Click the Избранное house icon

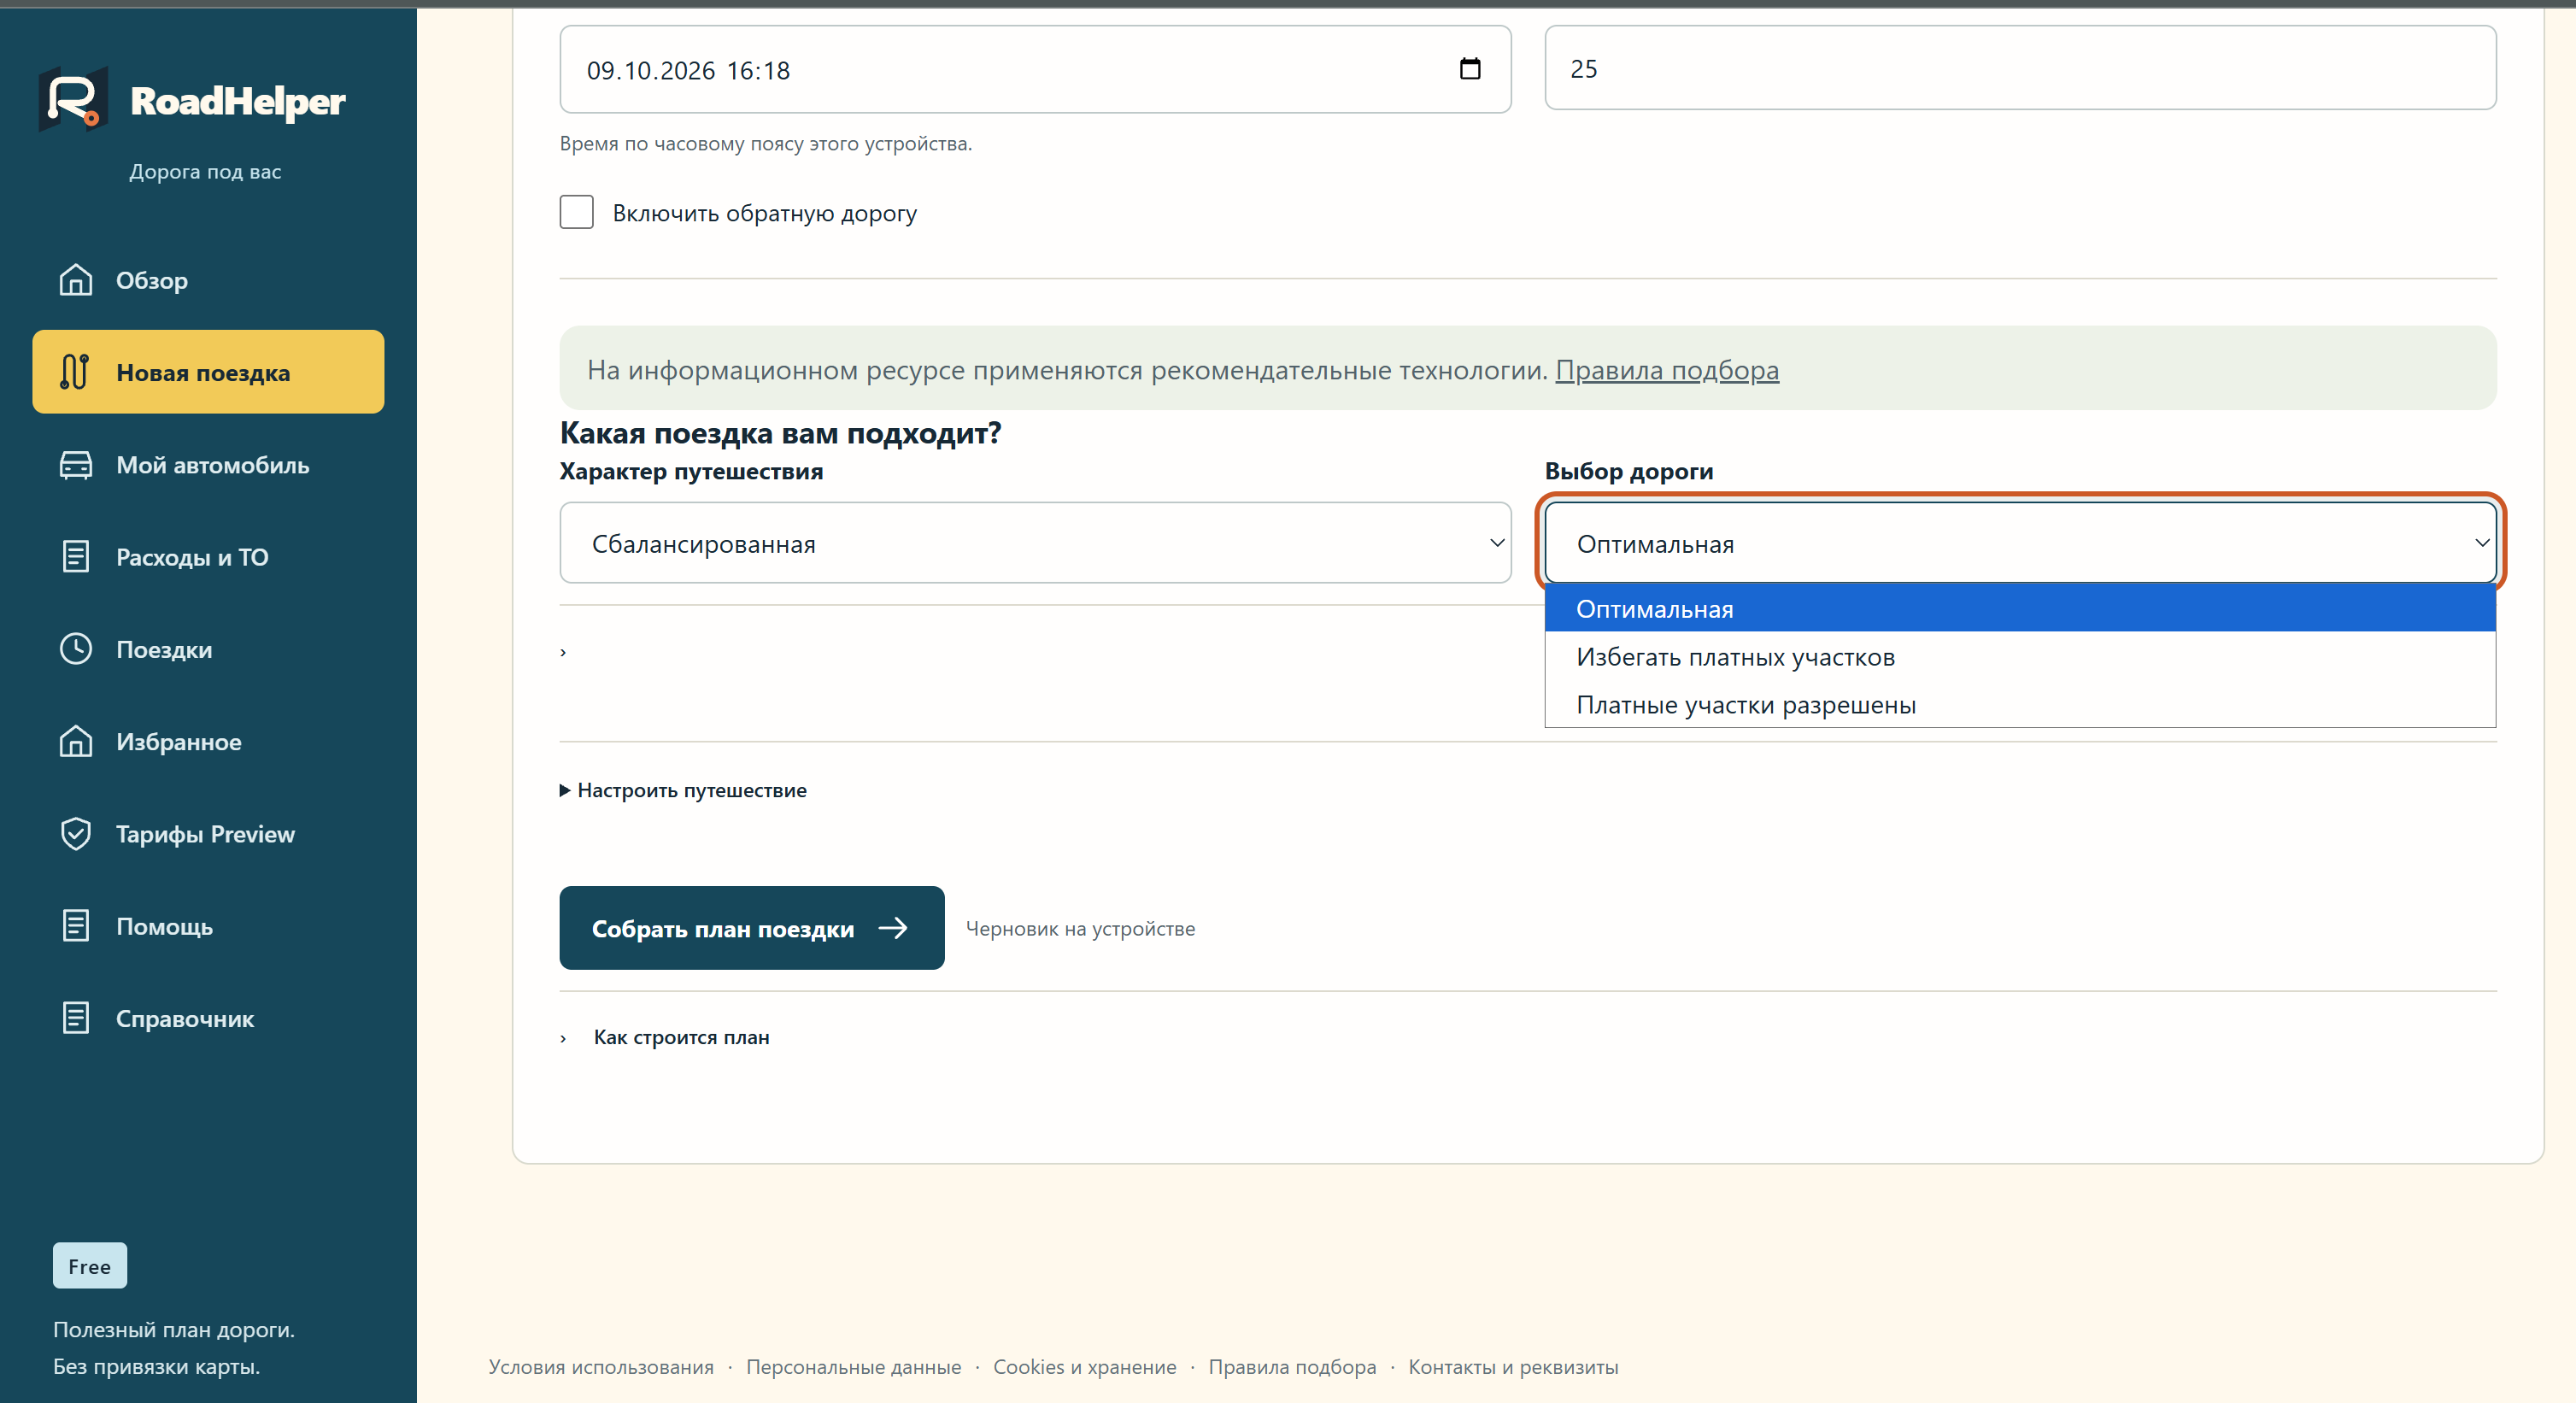[76, 742]
